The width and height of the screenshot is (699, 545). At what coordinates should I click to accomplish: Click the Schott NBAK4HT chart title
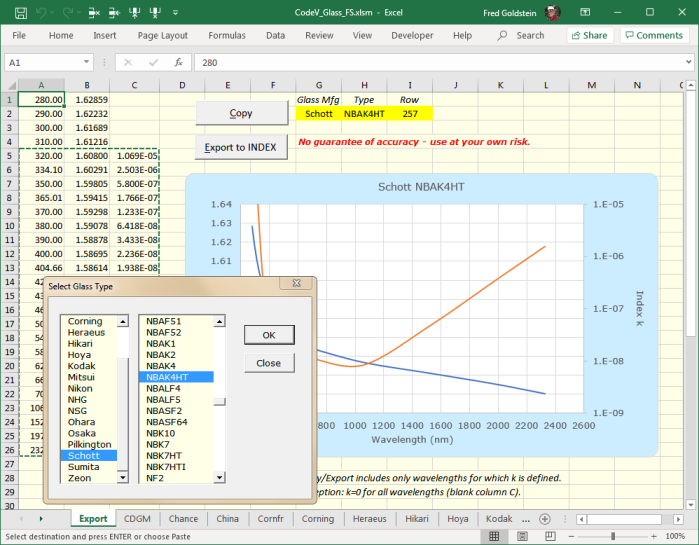[x=421, y=187]
